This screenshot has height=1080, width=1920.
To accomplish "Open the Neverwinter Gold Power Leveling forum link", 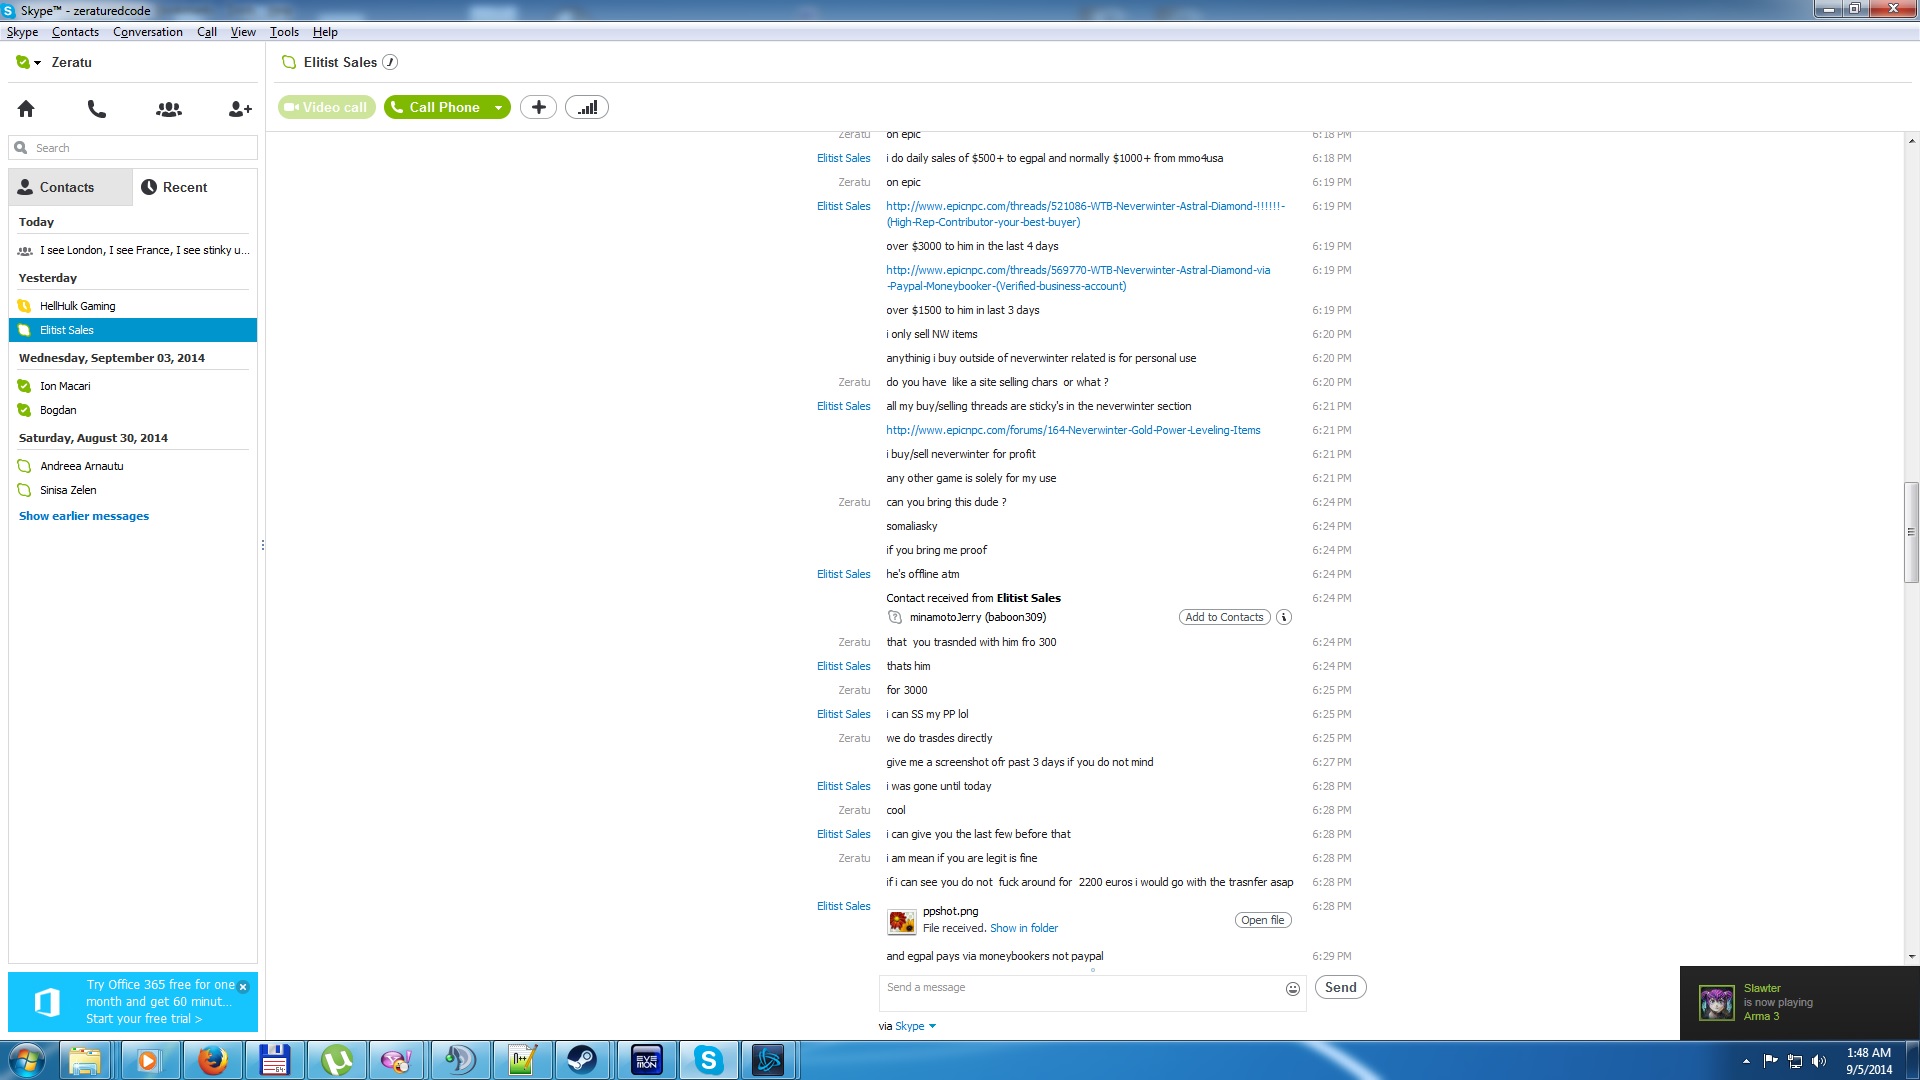I will (1073, 430).
